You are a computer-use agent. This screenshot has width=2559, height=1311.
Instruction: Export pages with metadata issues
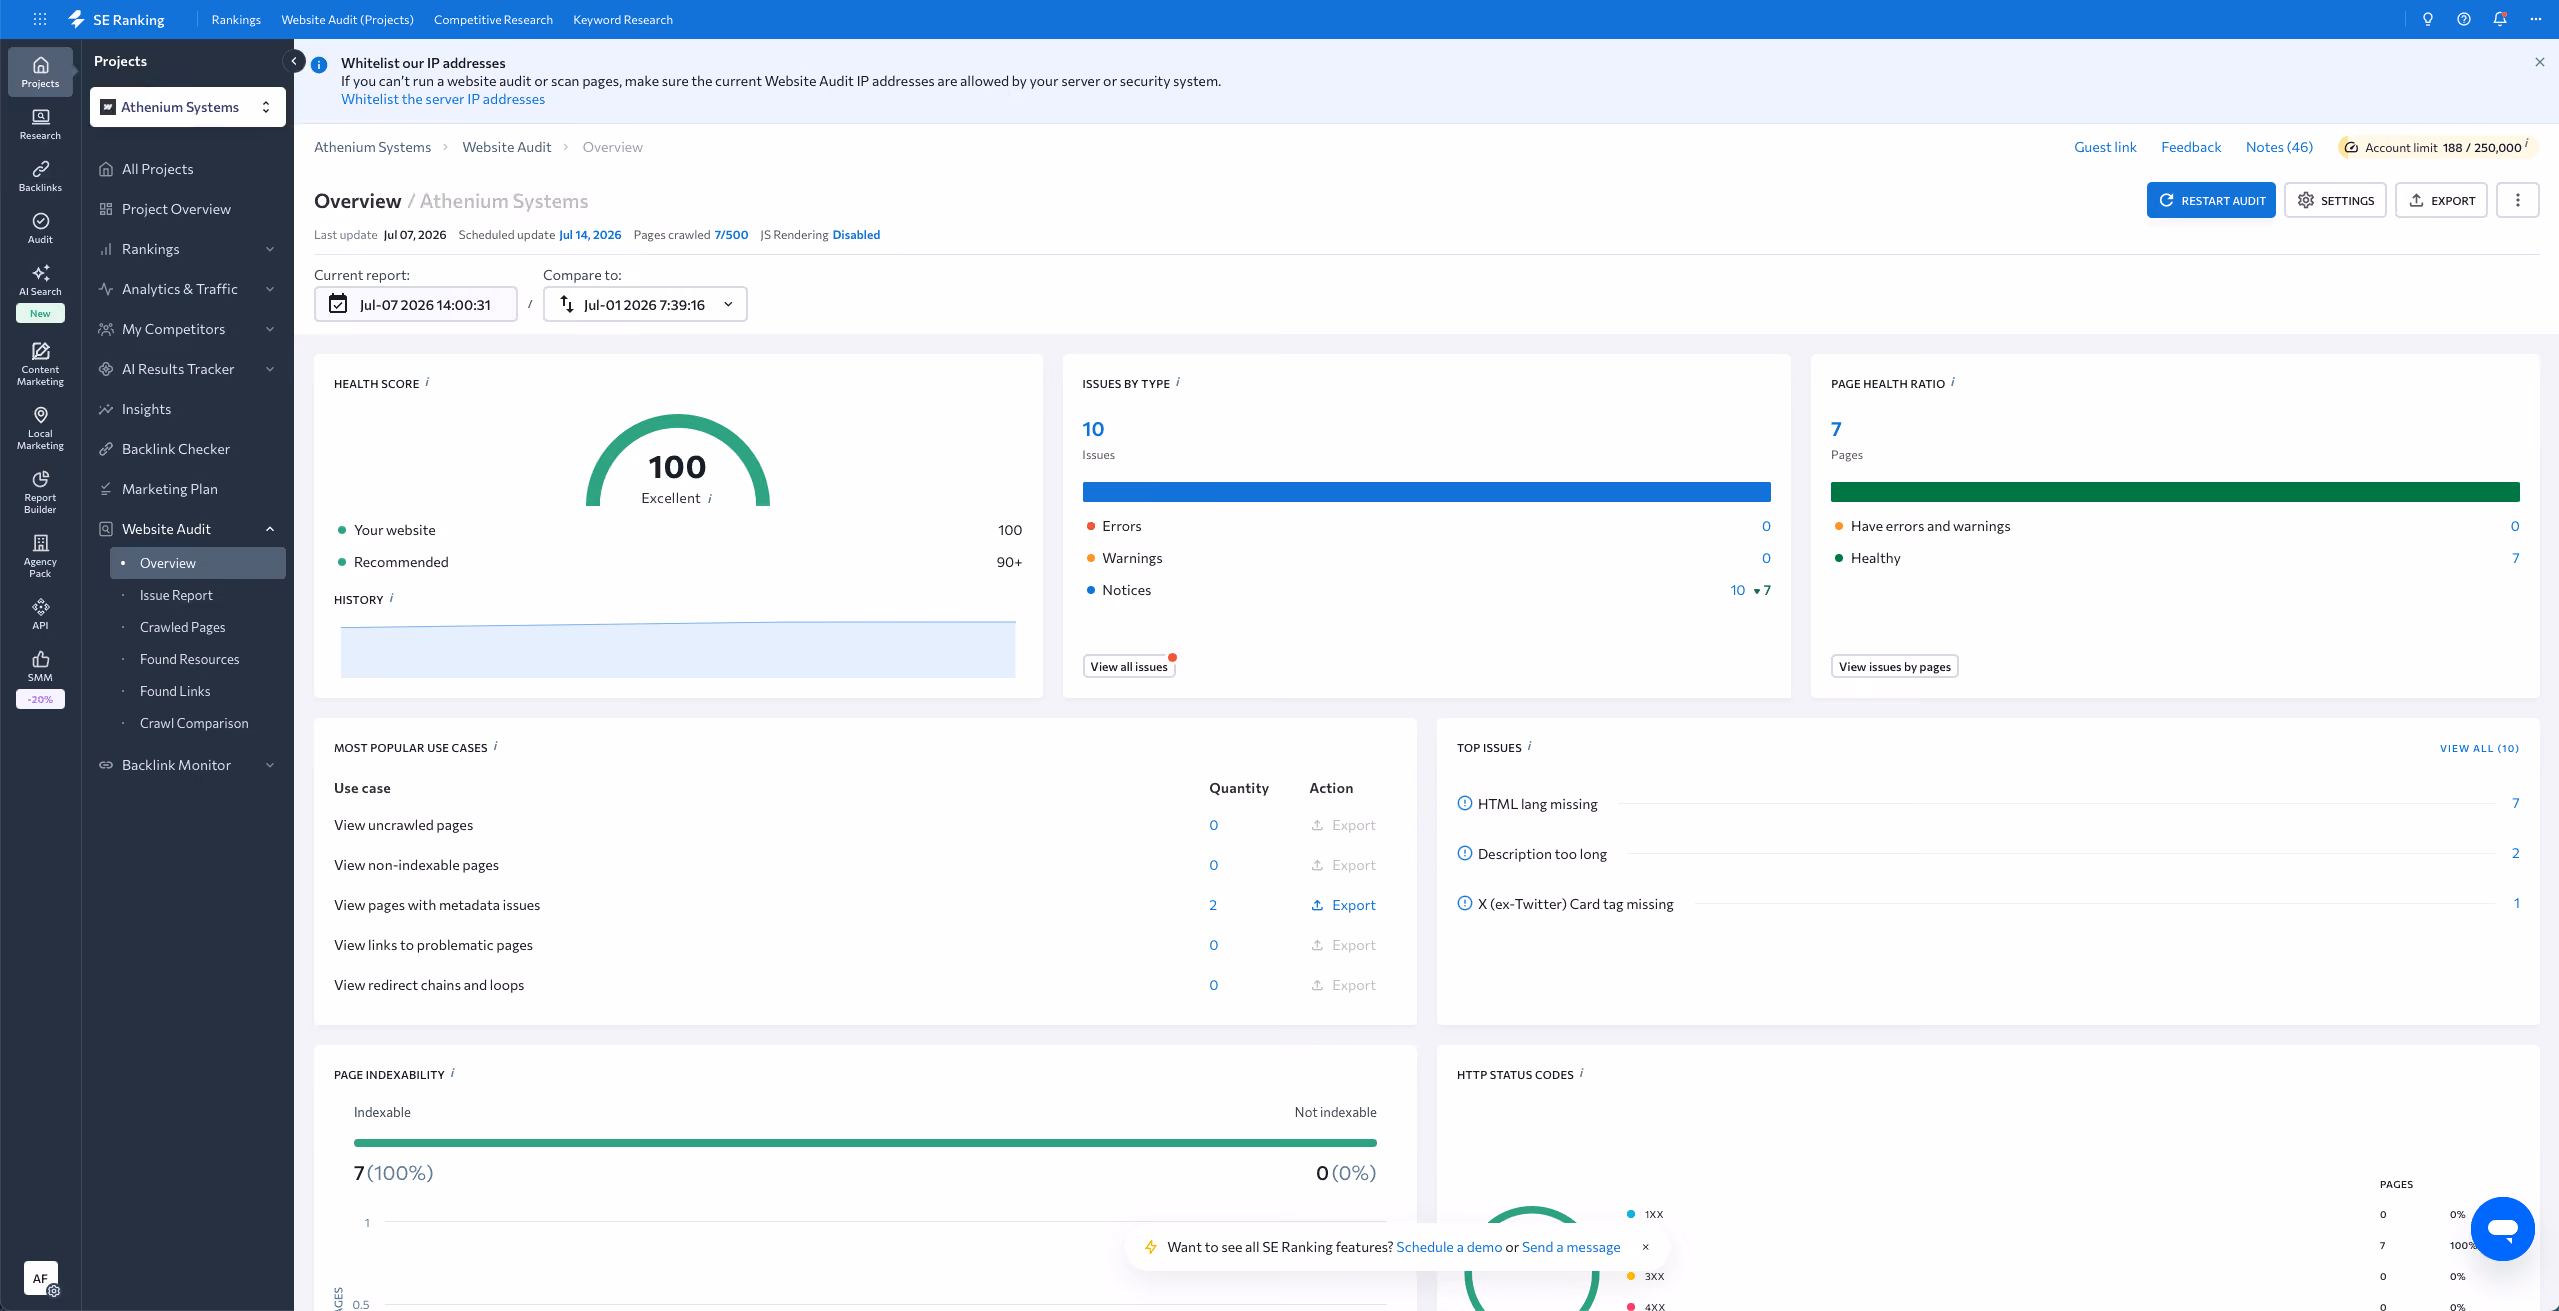(1343, 905)
